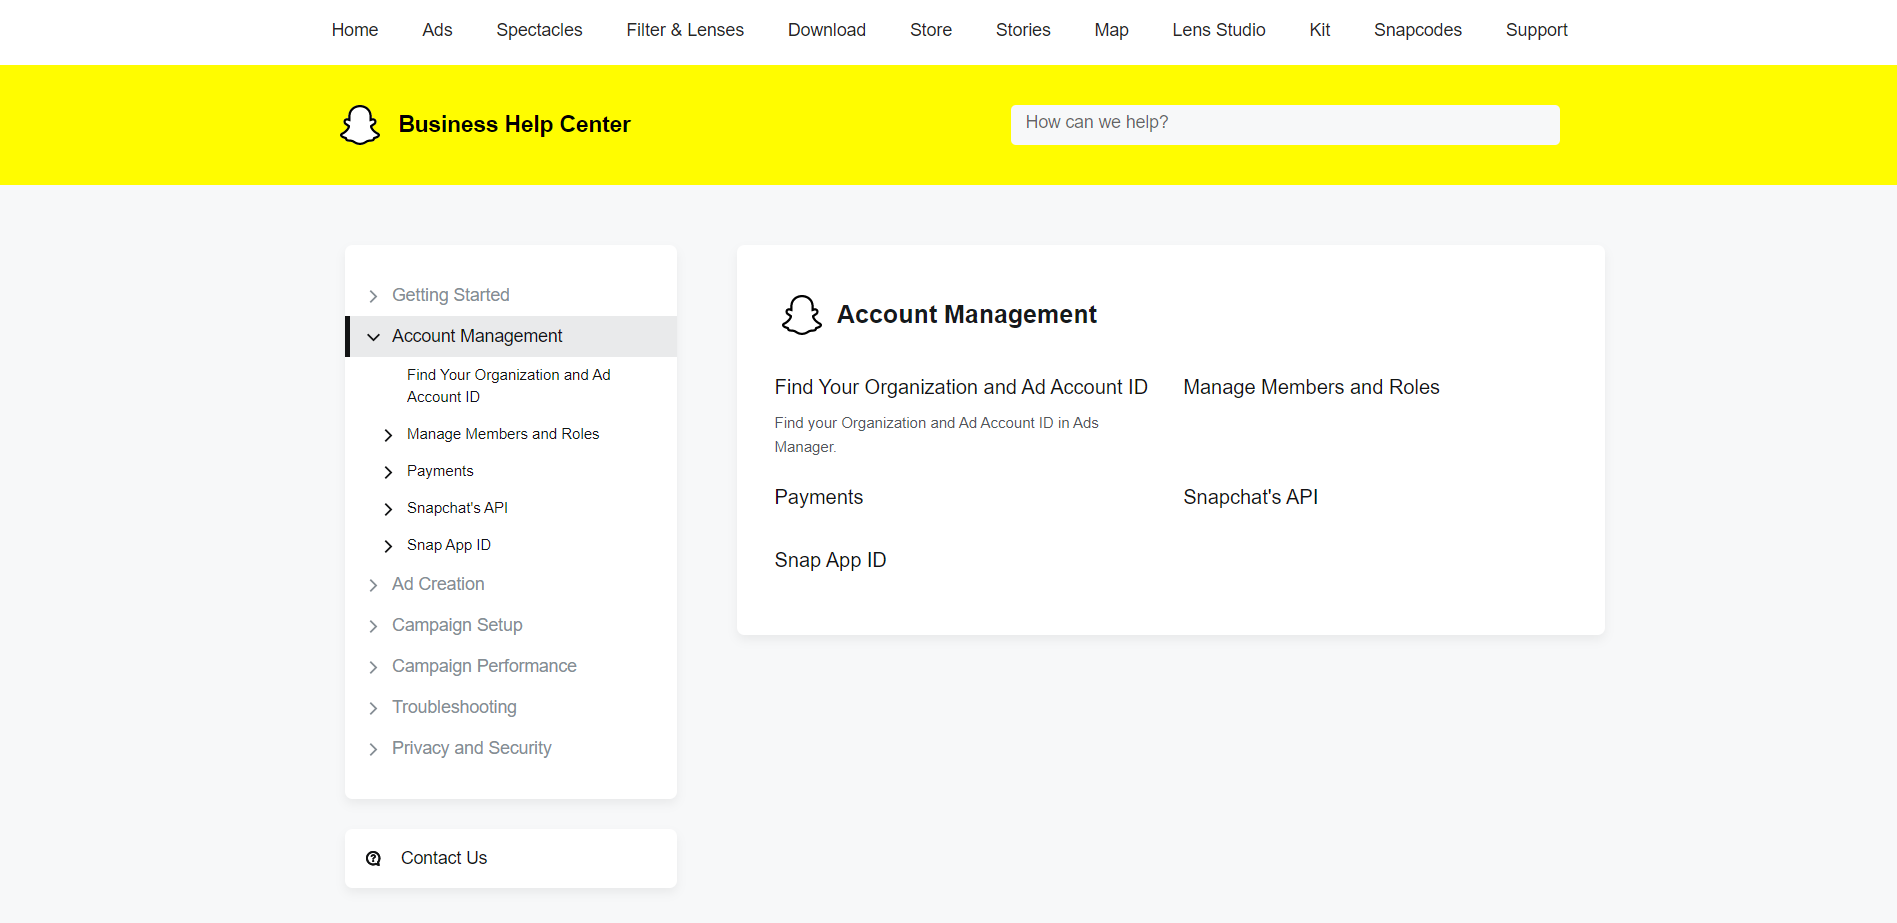Go to Support in top navigation
The image size is (1897, 923).
point(1537,30)
